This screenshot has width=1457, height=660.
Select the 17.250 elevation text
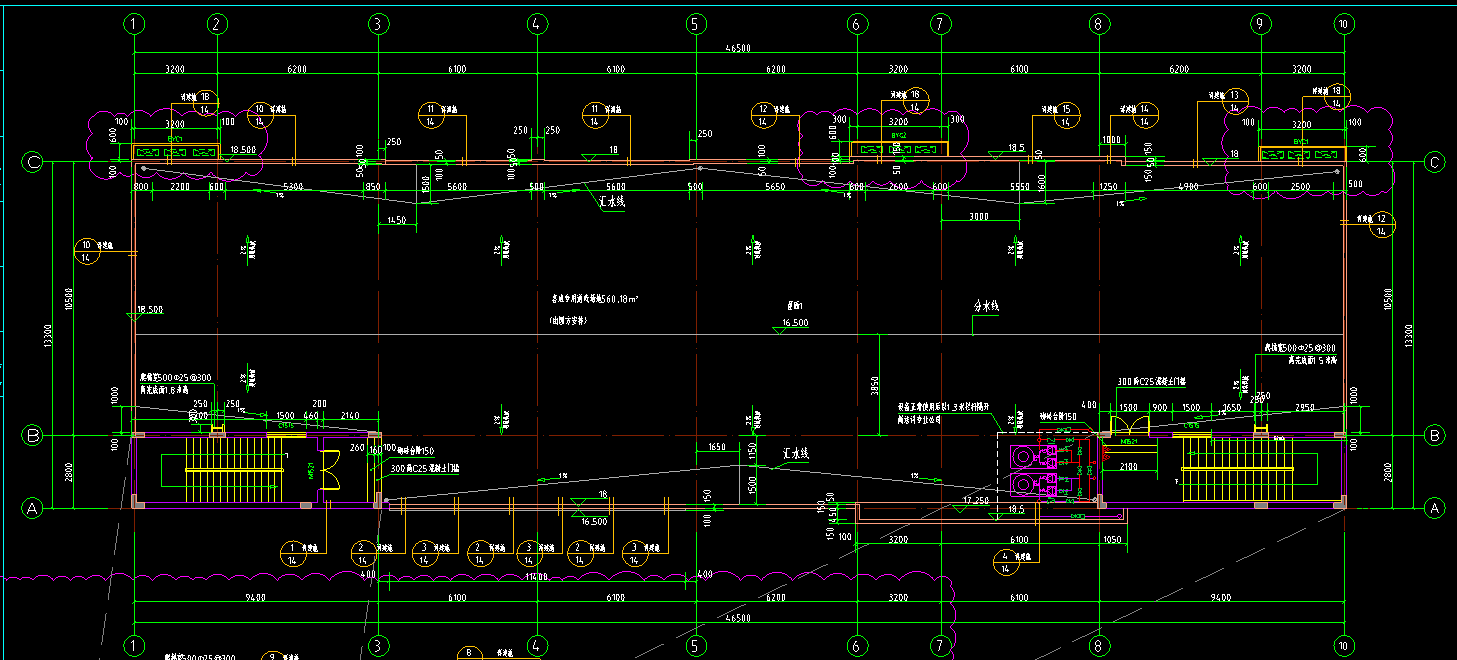tap(976, 499)
